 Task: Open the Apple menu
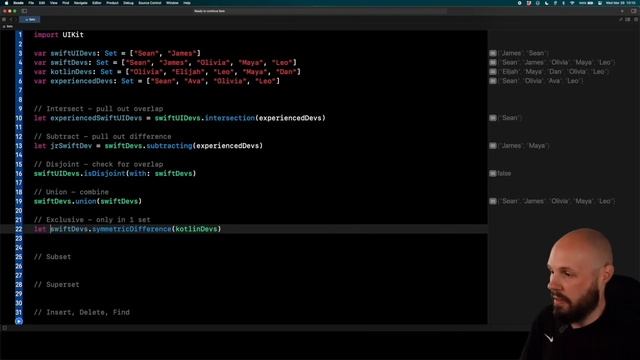coord(6,3)
